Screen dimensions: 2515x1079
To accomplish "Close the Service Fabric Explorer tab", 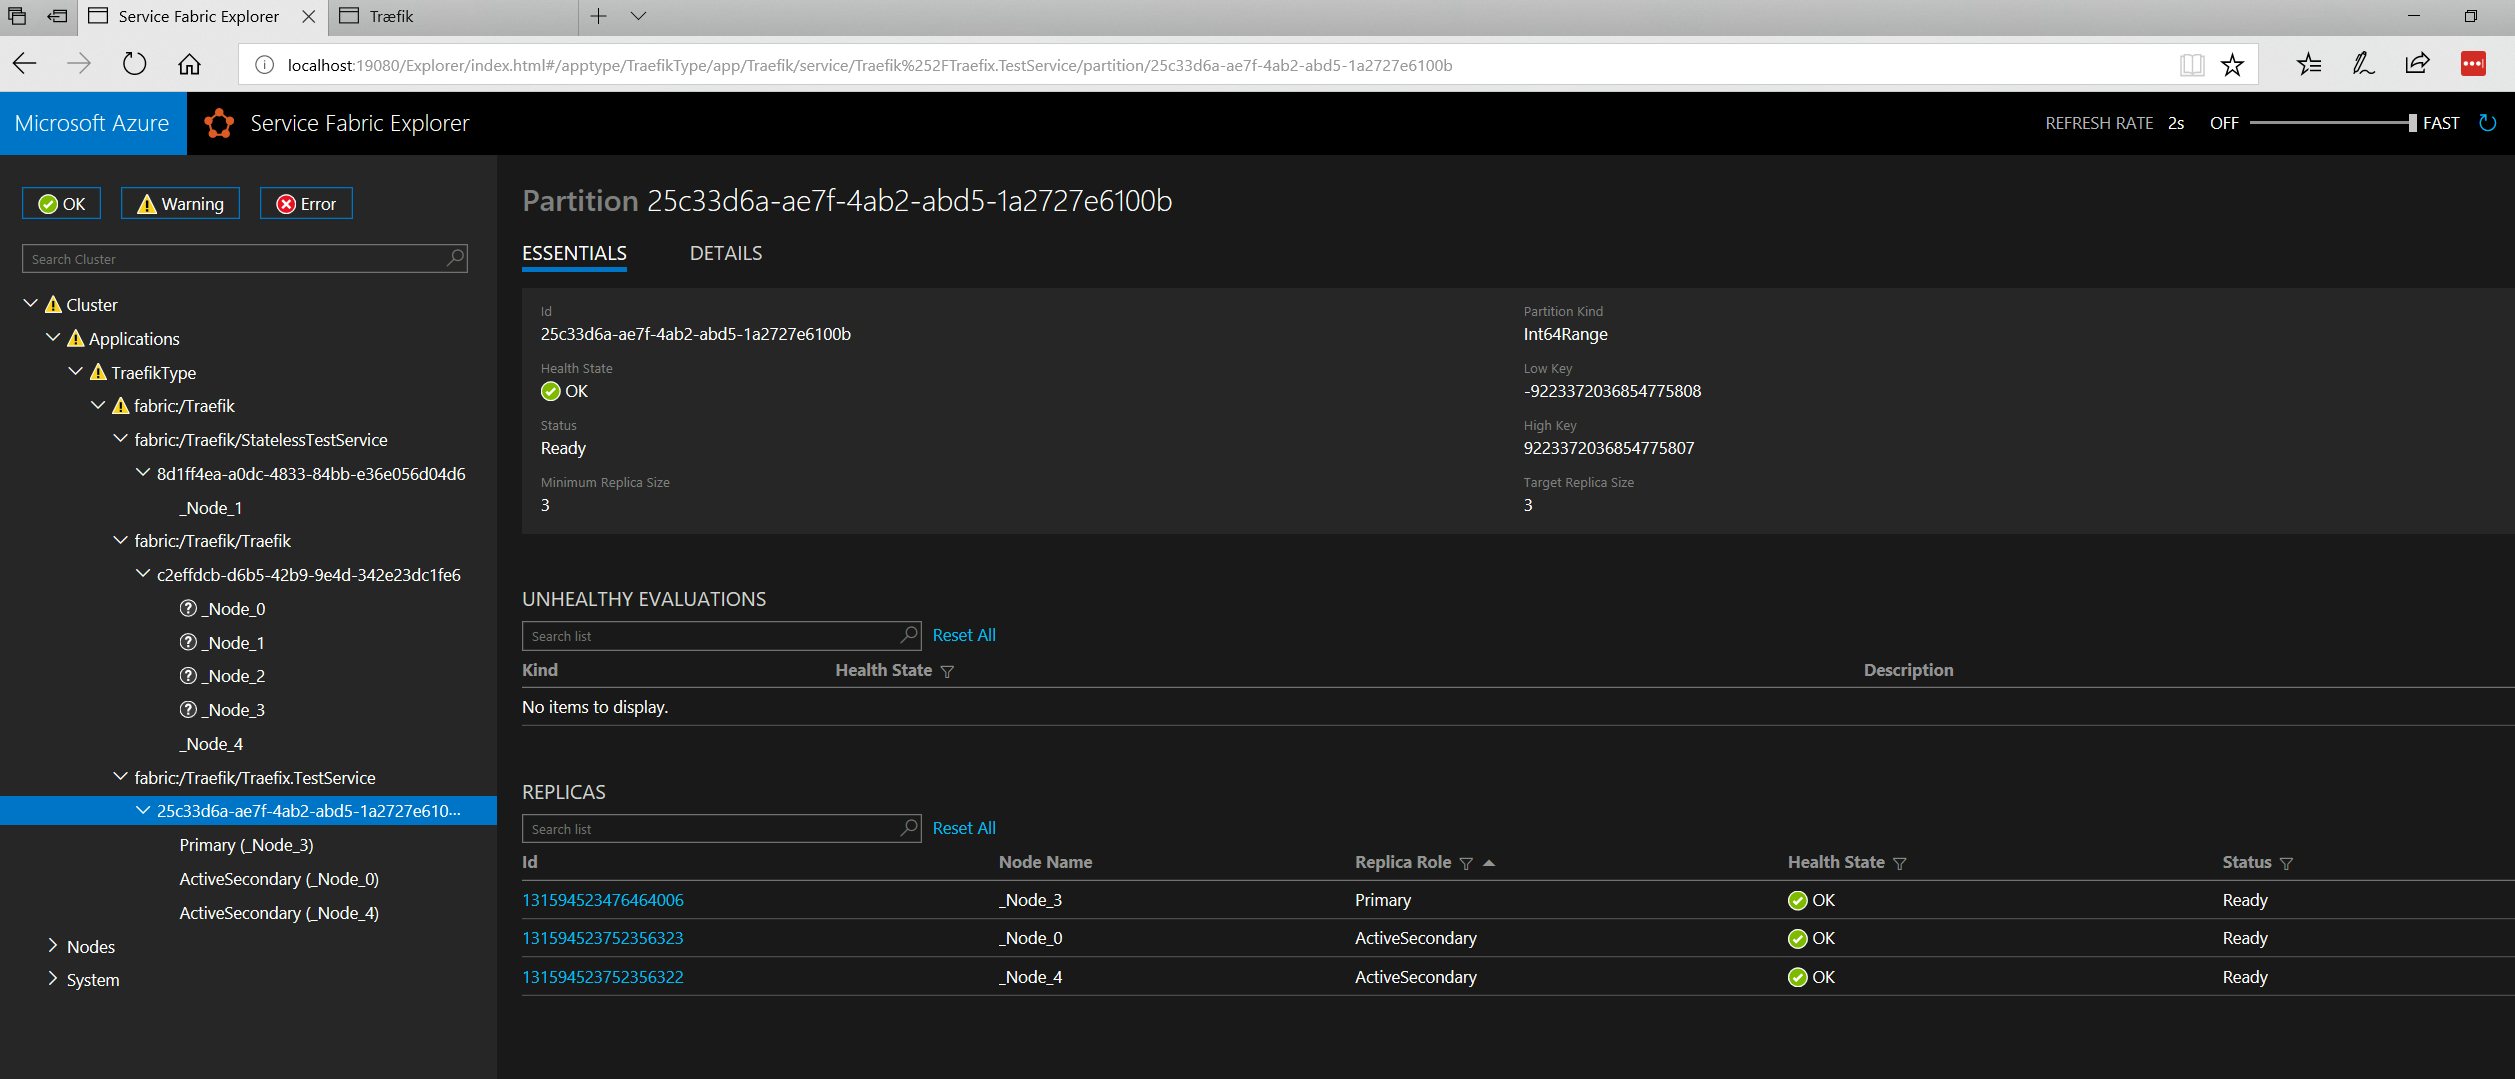I will 308,16.
